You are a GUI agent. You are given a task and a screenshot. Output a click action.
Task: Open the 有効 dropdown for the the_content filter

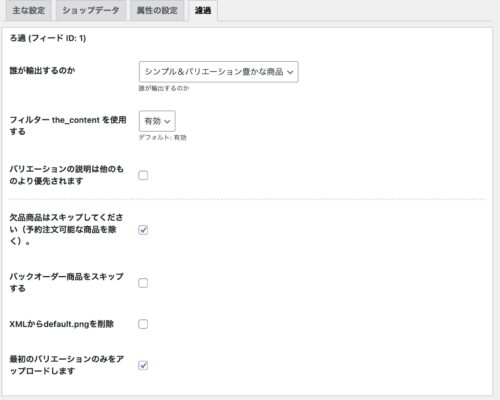click(157, 121)
